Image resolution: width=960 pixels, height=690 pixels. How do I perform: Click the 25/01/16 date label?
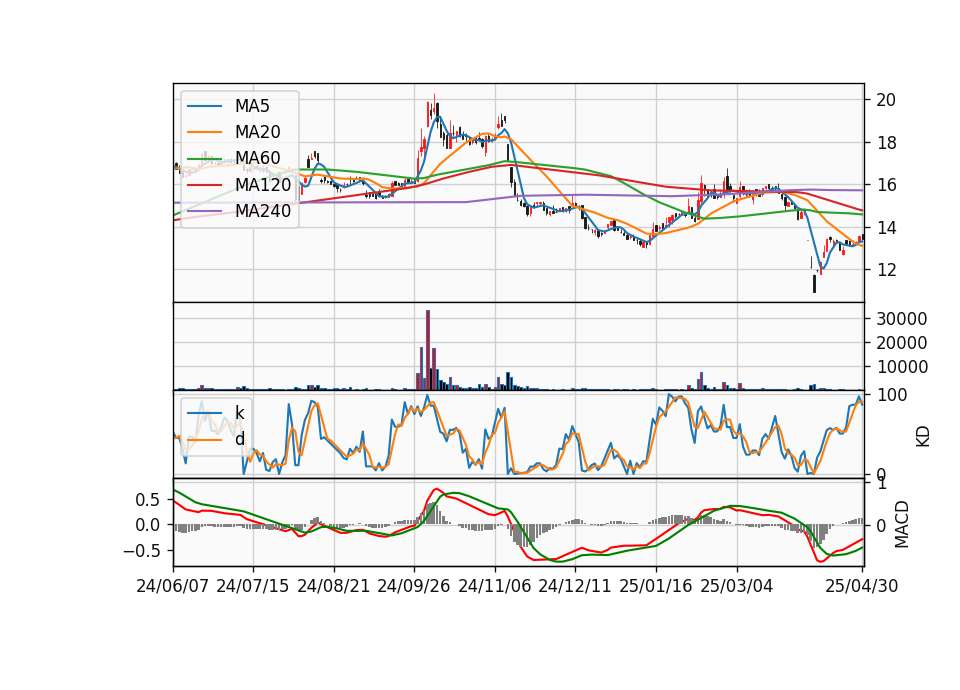[x=656, y=586]
